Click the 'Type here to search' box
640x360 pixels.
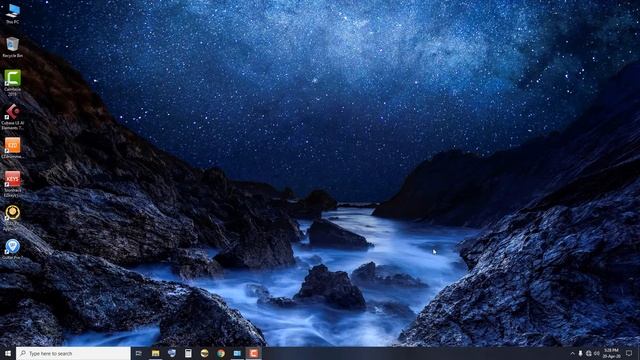(73, 353)
